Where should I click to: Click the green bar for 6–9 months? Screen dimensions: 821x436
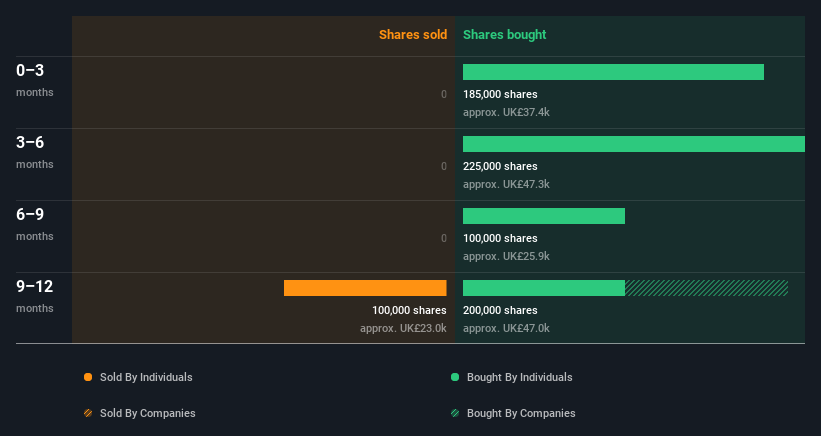coord(543,216)
